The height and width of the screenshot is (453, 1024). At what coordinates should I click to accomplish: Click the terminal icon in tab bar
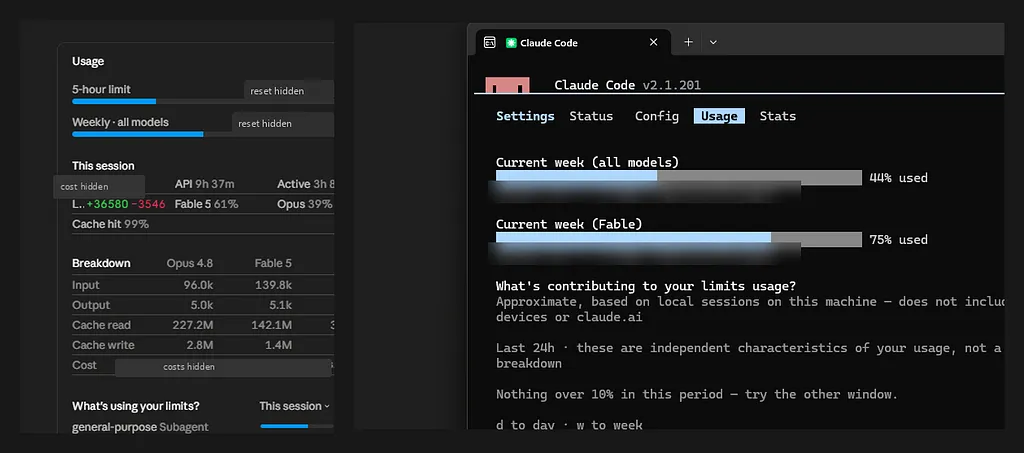(489, 42)
